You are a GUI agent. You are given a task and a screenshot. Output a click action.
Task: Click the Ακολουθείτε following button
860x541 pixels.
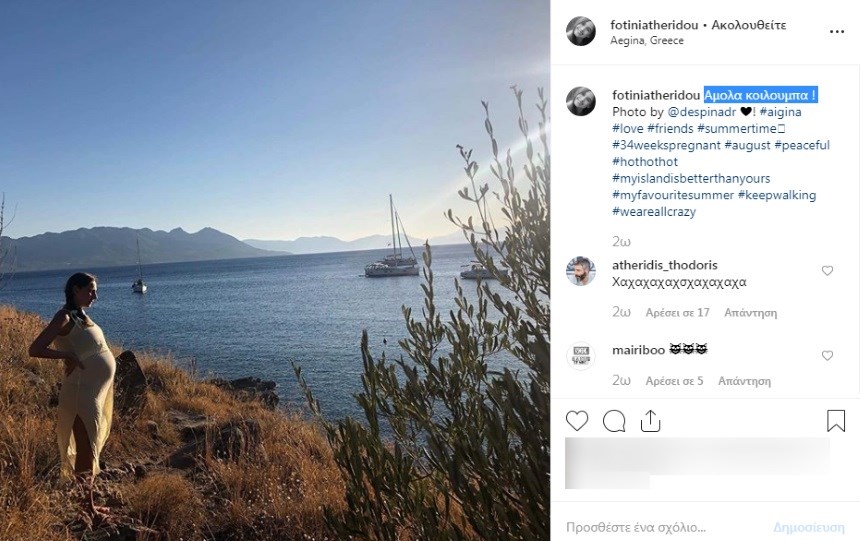tap(749, 25)
